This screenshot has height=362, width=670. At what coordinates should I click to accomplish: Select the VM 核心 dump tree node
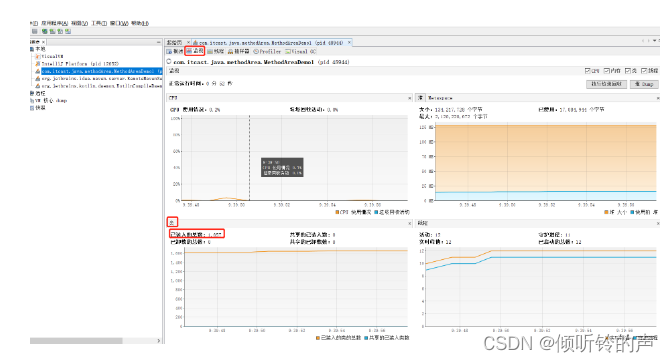(x=51, y=100)
